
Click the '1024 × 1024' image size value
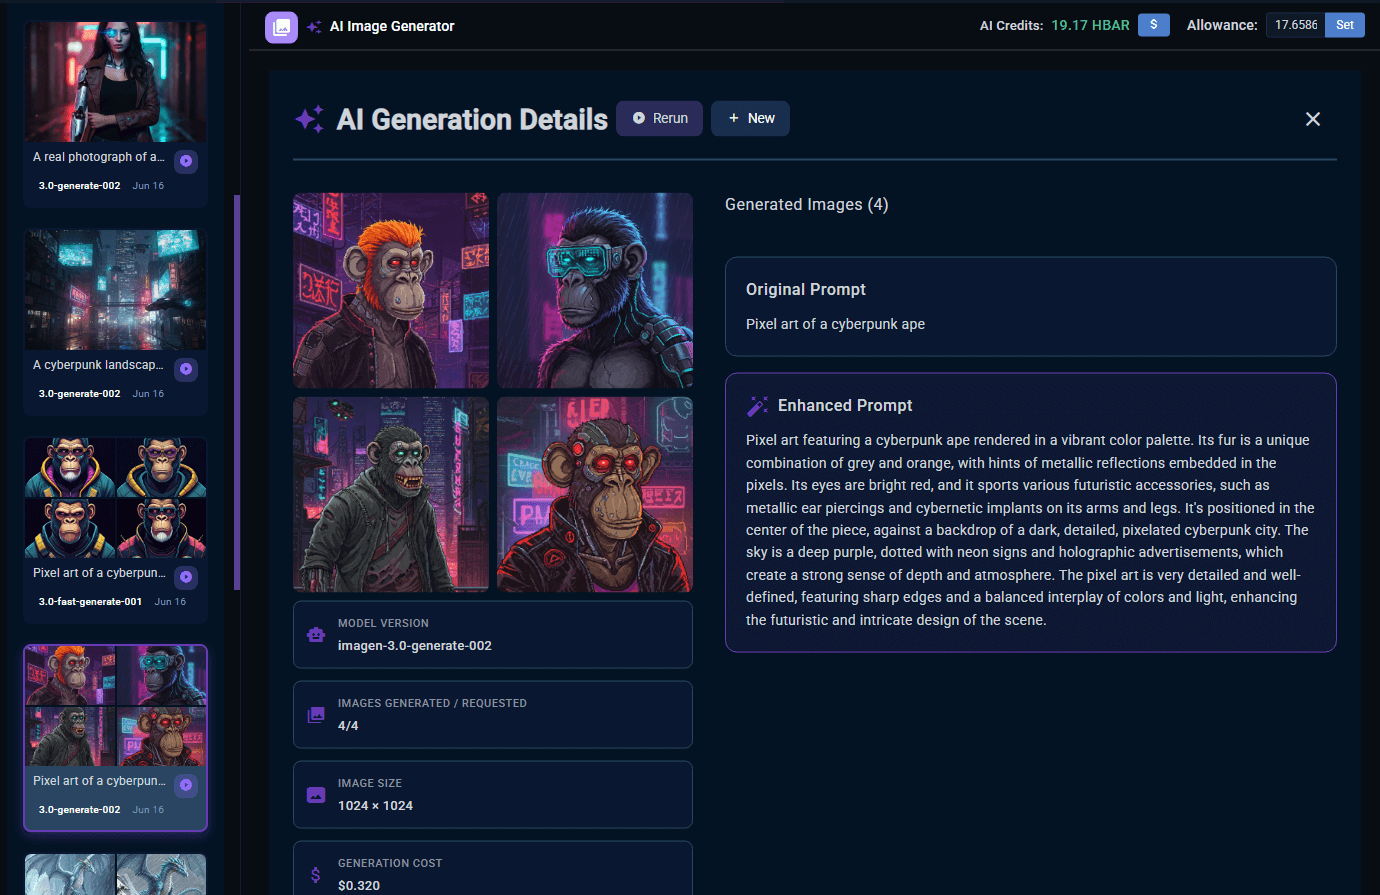[375, 806]
